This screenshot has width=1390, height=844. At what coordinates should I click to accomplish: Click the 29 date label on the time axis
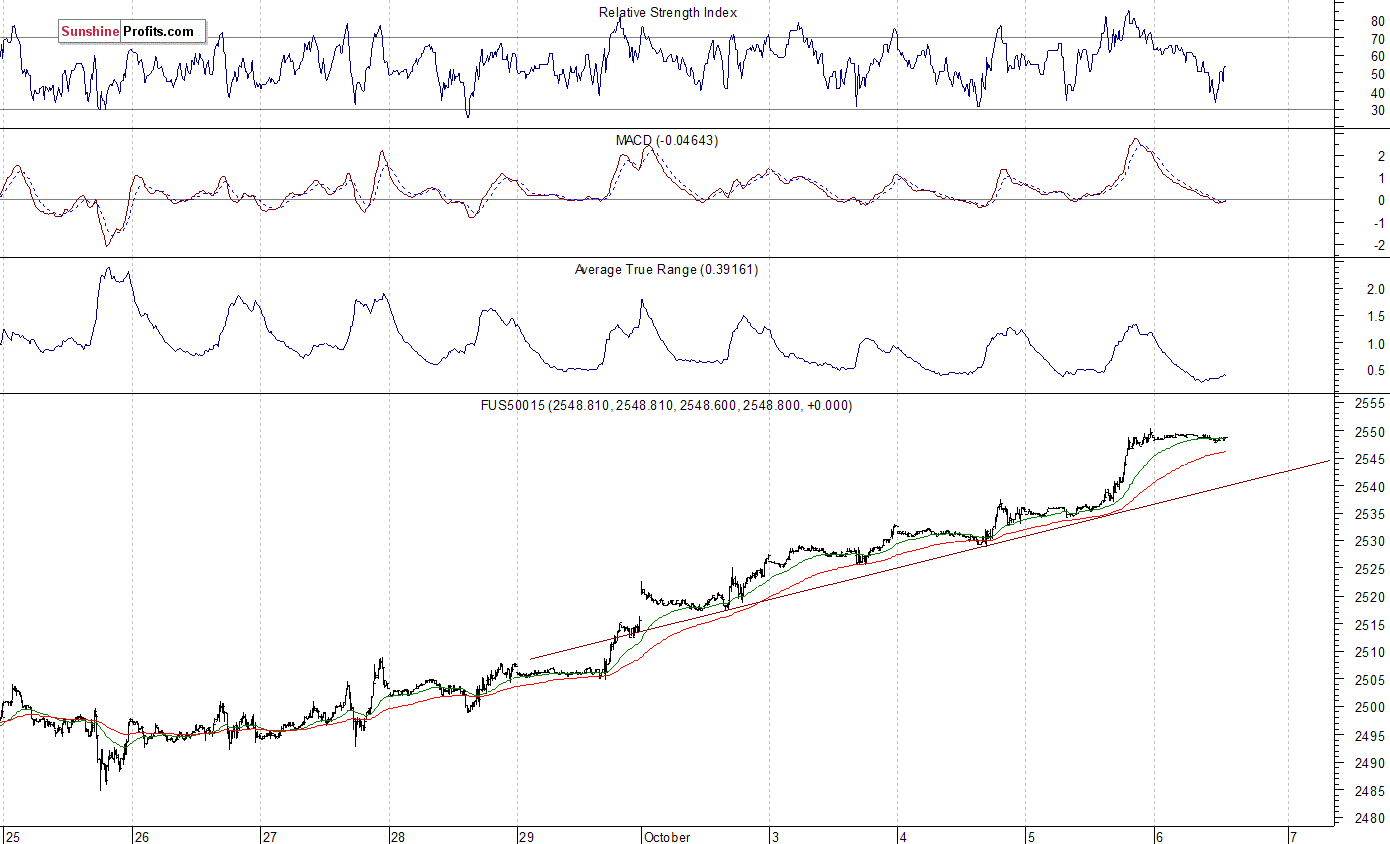coord(526,837)
